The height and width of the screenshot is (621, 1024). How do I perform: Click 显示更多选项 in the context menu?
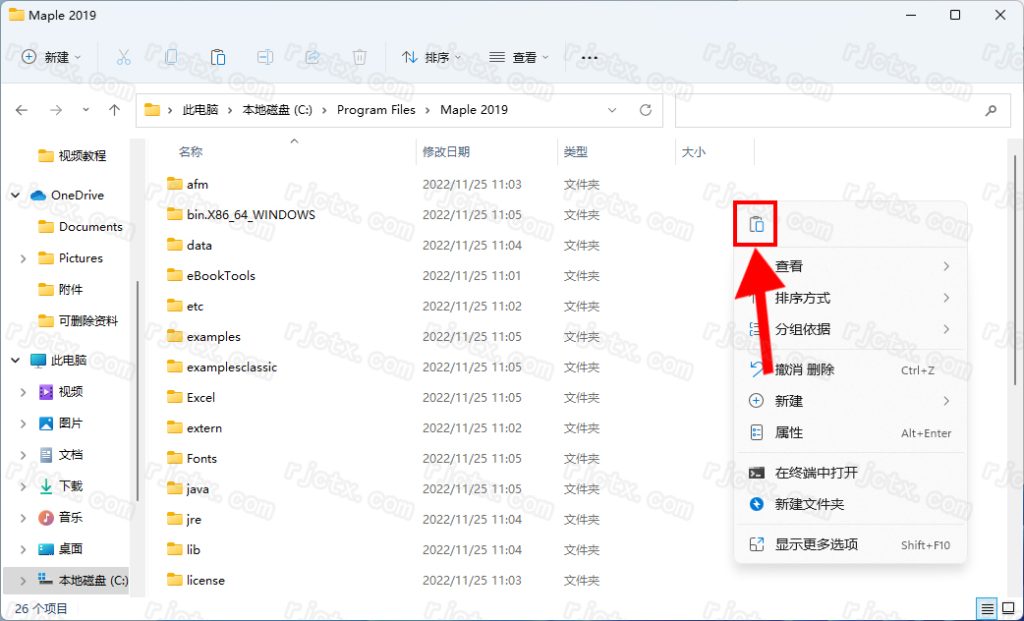[816, 545]
